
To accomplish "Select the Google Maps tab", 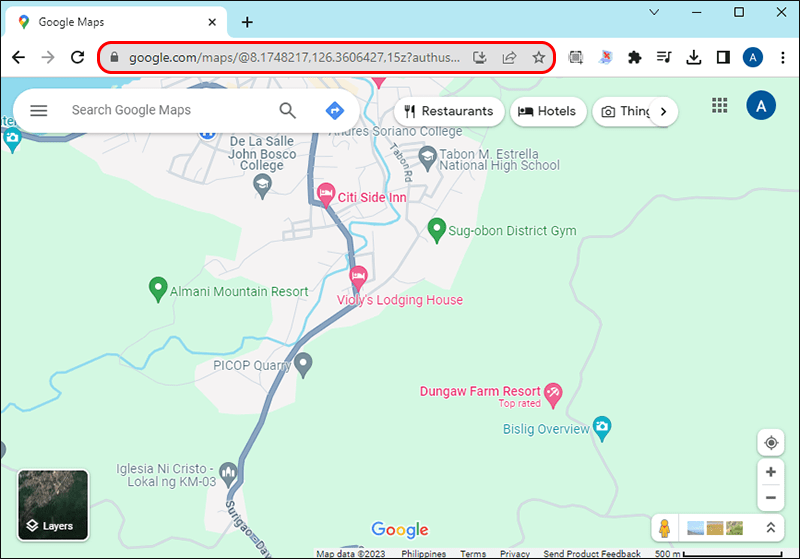I will (116, 22).
